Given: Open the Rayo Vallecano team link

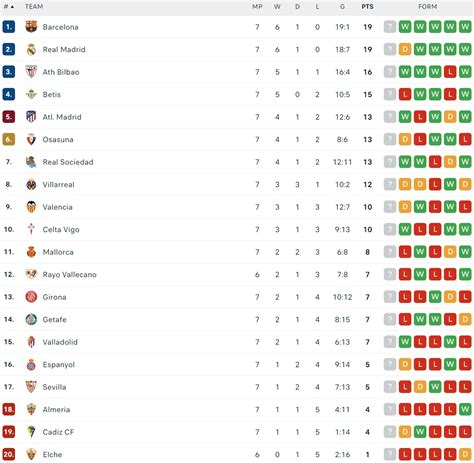Looking at the screenshot, I should pyautogui.click(x=70, y=274).
